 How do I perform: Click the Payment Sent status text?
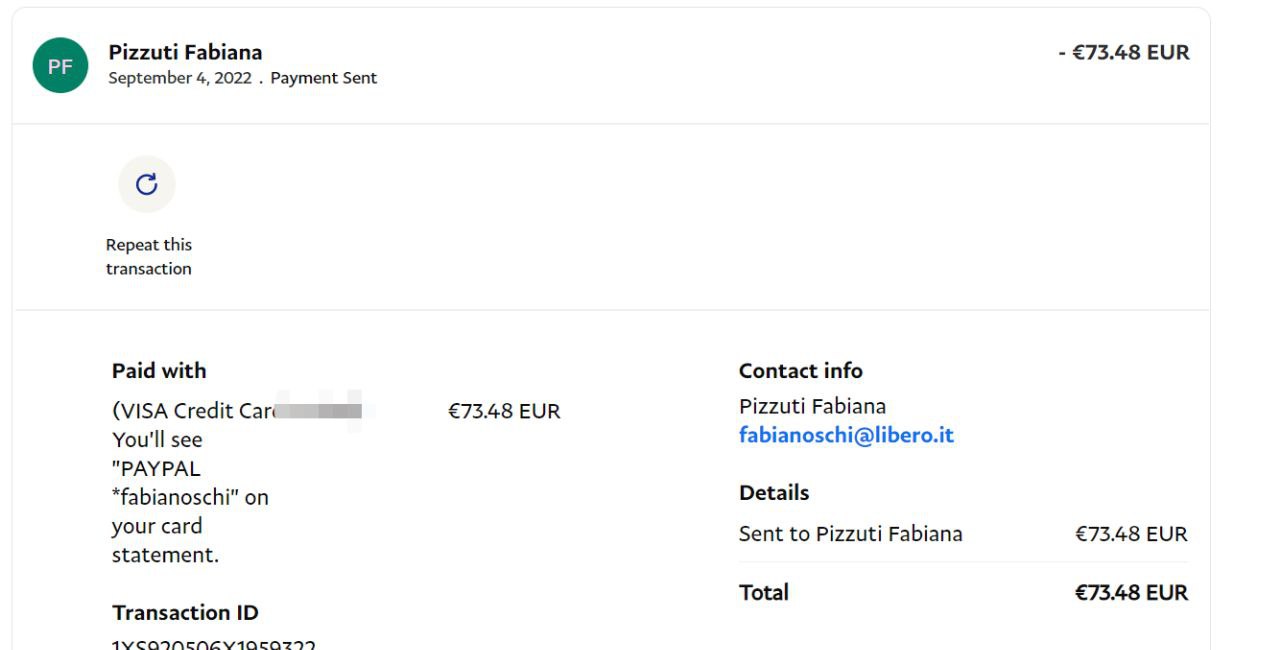point(323,78)
